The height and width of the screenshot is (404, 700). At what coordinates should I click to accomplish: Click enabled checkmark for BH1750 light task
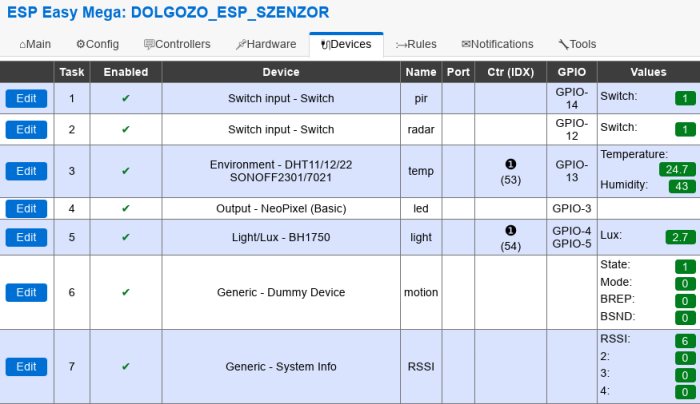point(126,237)
